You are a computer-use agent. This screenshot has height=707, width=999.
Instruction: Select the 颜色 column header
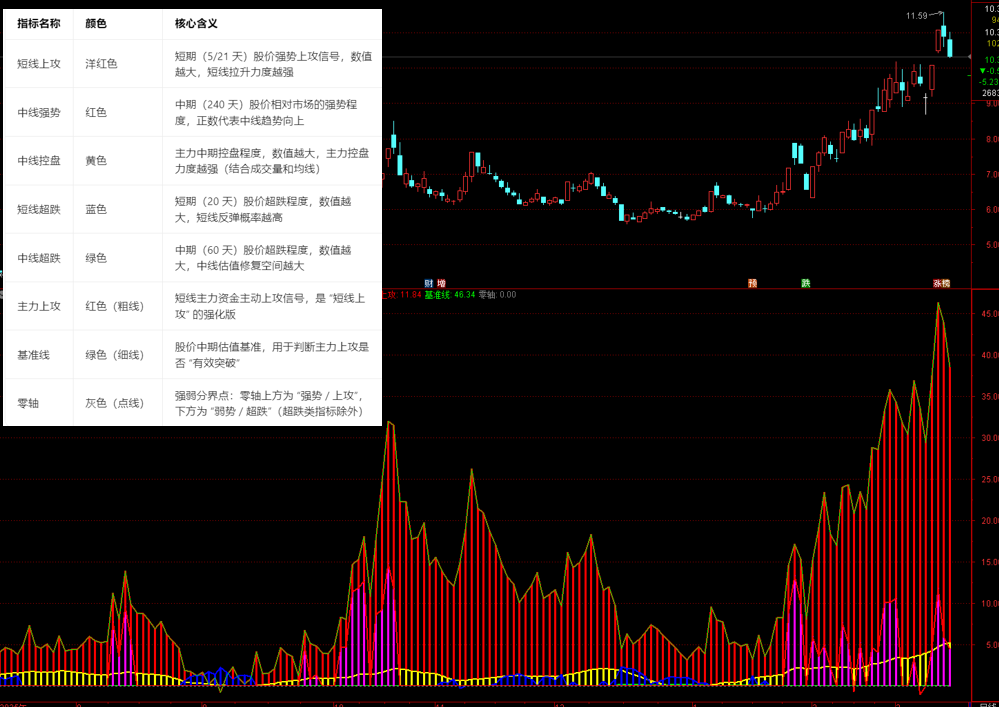pyautogui.click(x=96, y=23)
